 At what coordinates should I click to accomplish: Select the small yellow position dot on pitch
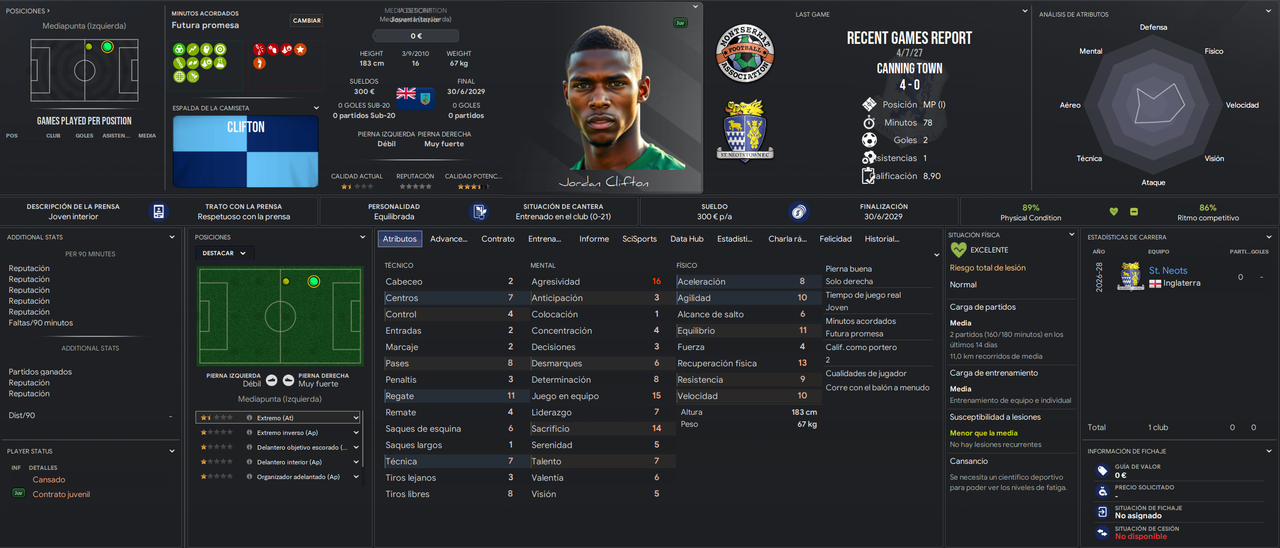[286, 282]
